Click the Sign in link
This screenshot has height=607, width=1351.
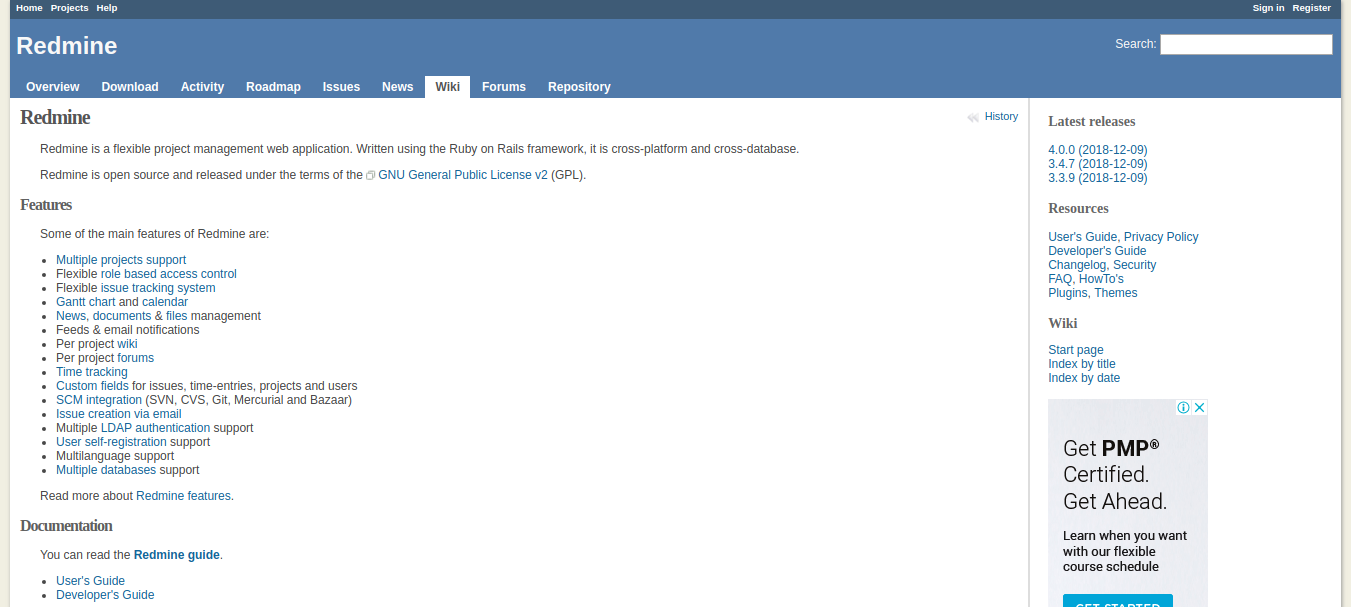click(x=1268, y=8)
